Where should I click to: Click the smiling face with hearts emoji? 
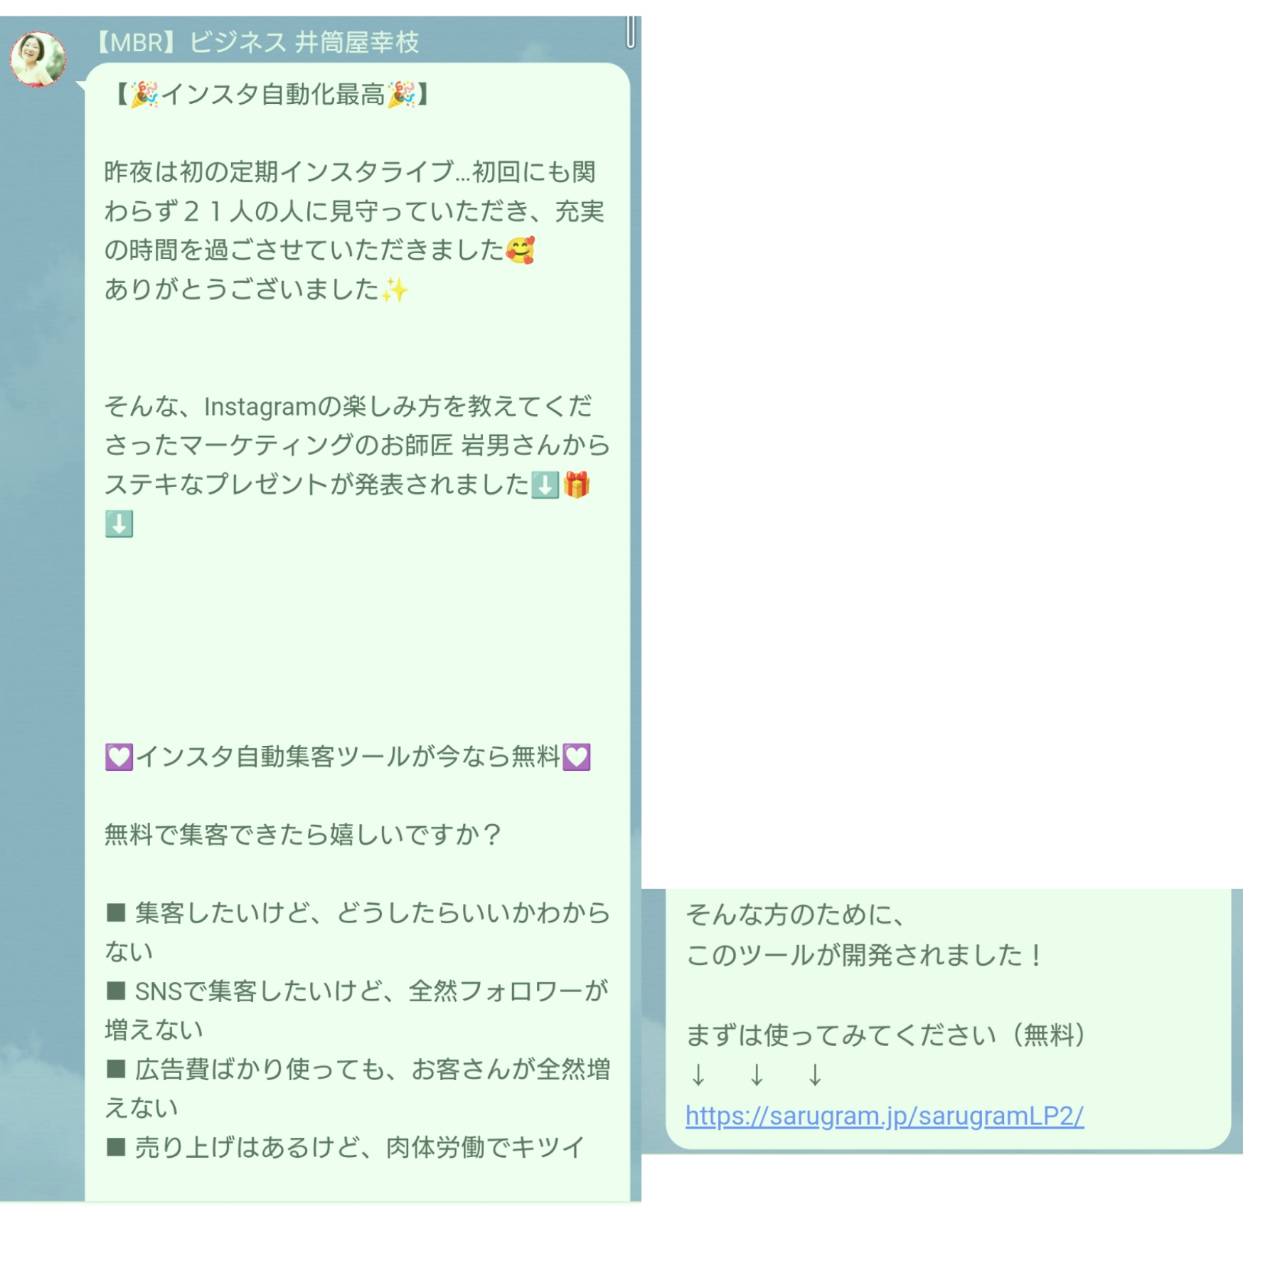(x=520, y=250)
